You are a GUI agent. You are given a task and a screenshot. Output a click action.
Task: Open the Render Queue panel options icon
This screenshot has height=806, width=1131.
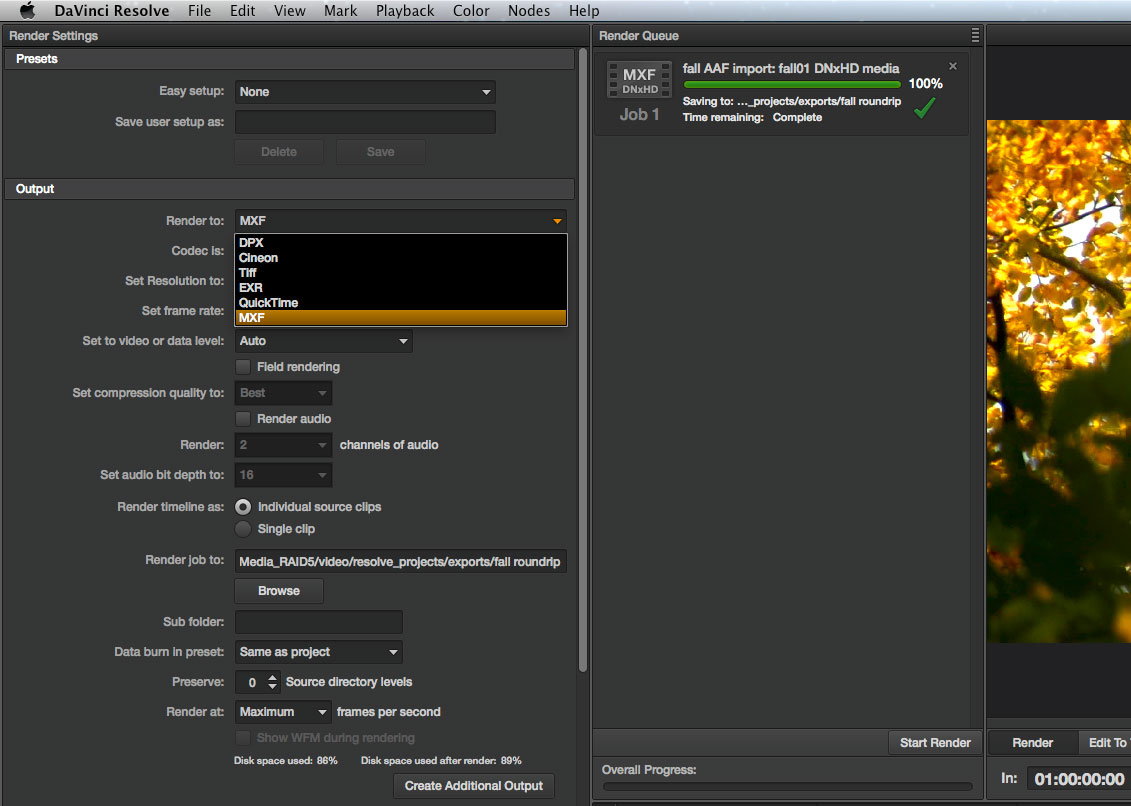point(975,36)
